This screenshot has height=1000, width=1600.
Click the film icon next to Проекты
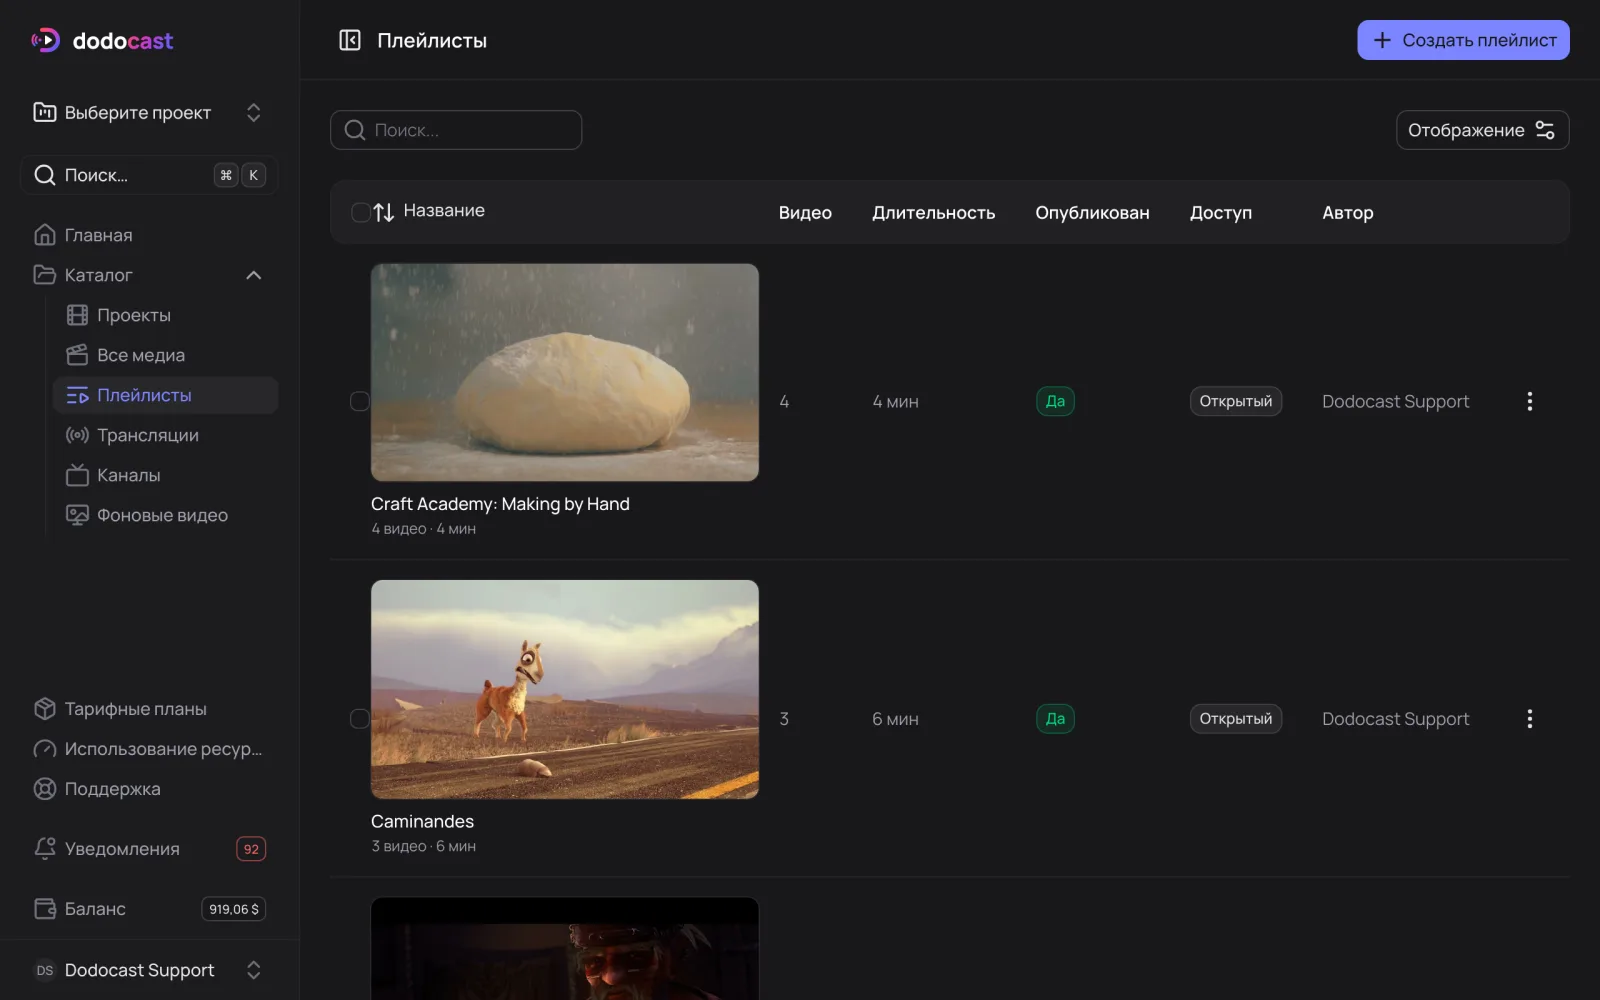(77, 315)
